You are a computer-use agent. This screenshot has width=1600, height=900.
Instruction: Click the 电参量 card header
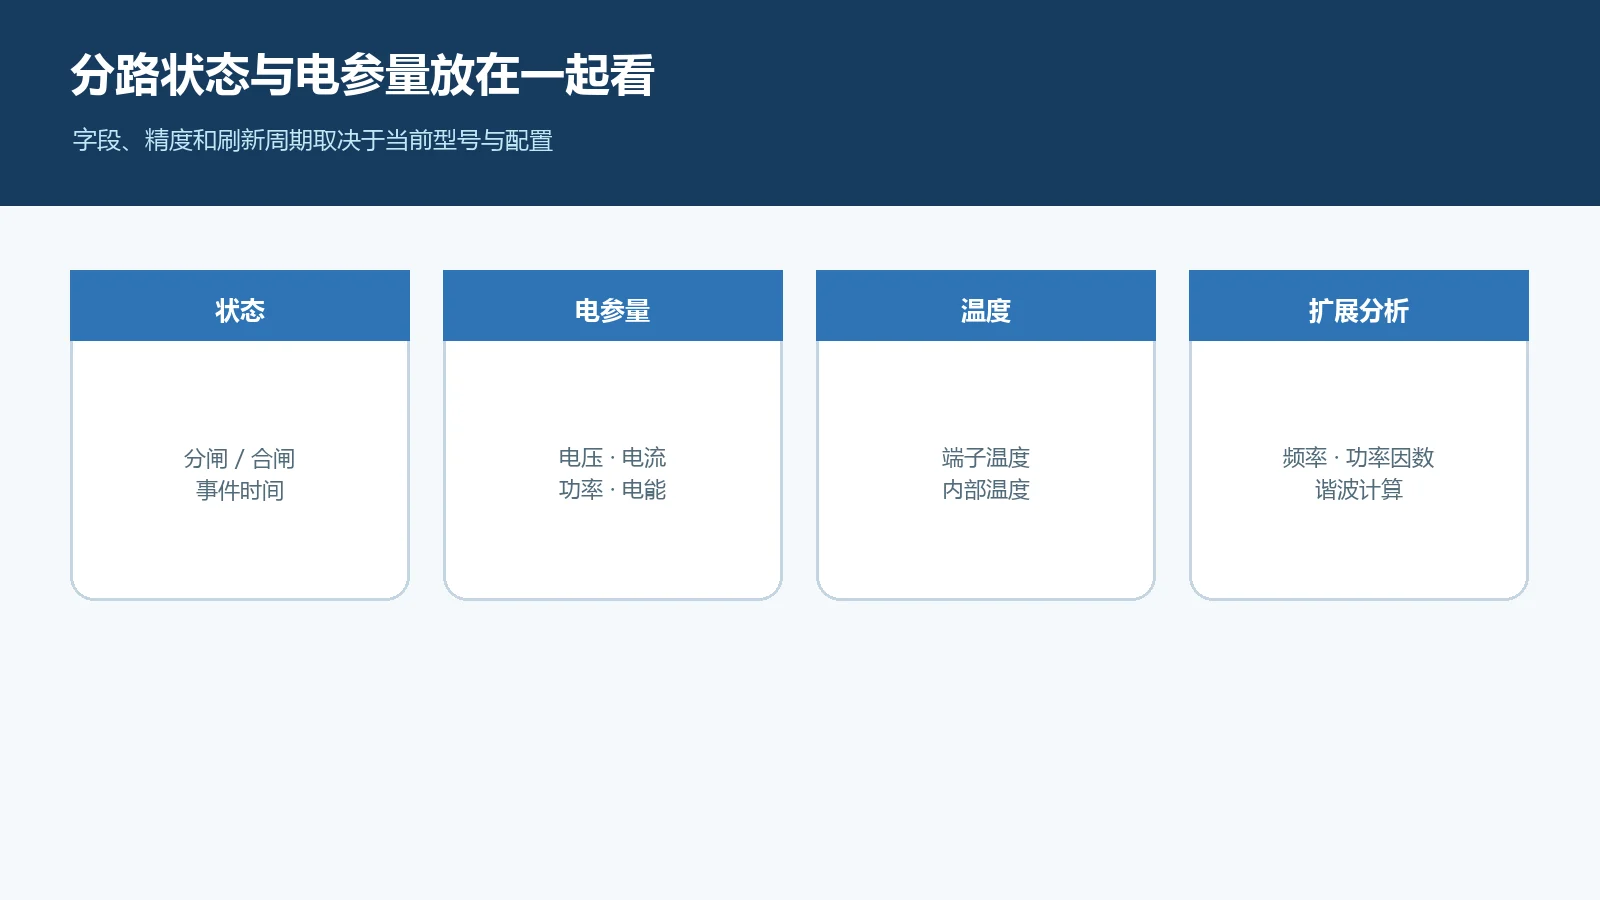(x=613, y=306)
